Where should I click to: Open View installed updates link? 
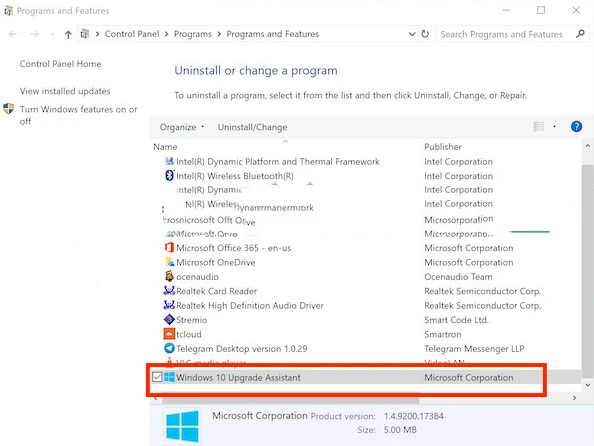pos(65,91)
